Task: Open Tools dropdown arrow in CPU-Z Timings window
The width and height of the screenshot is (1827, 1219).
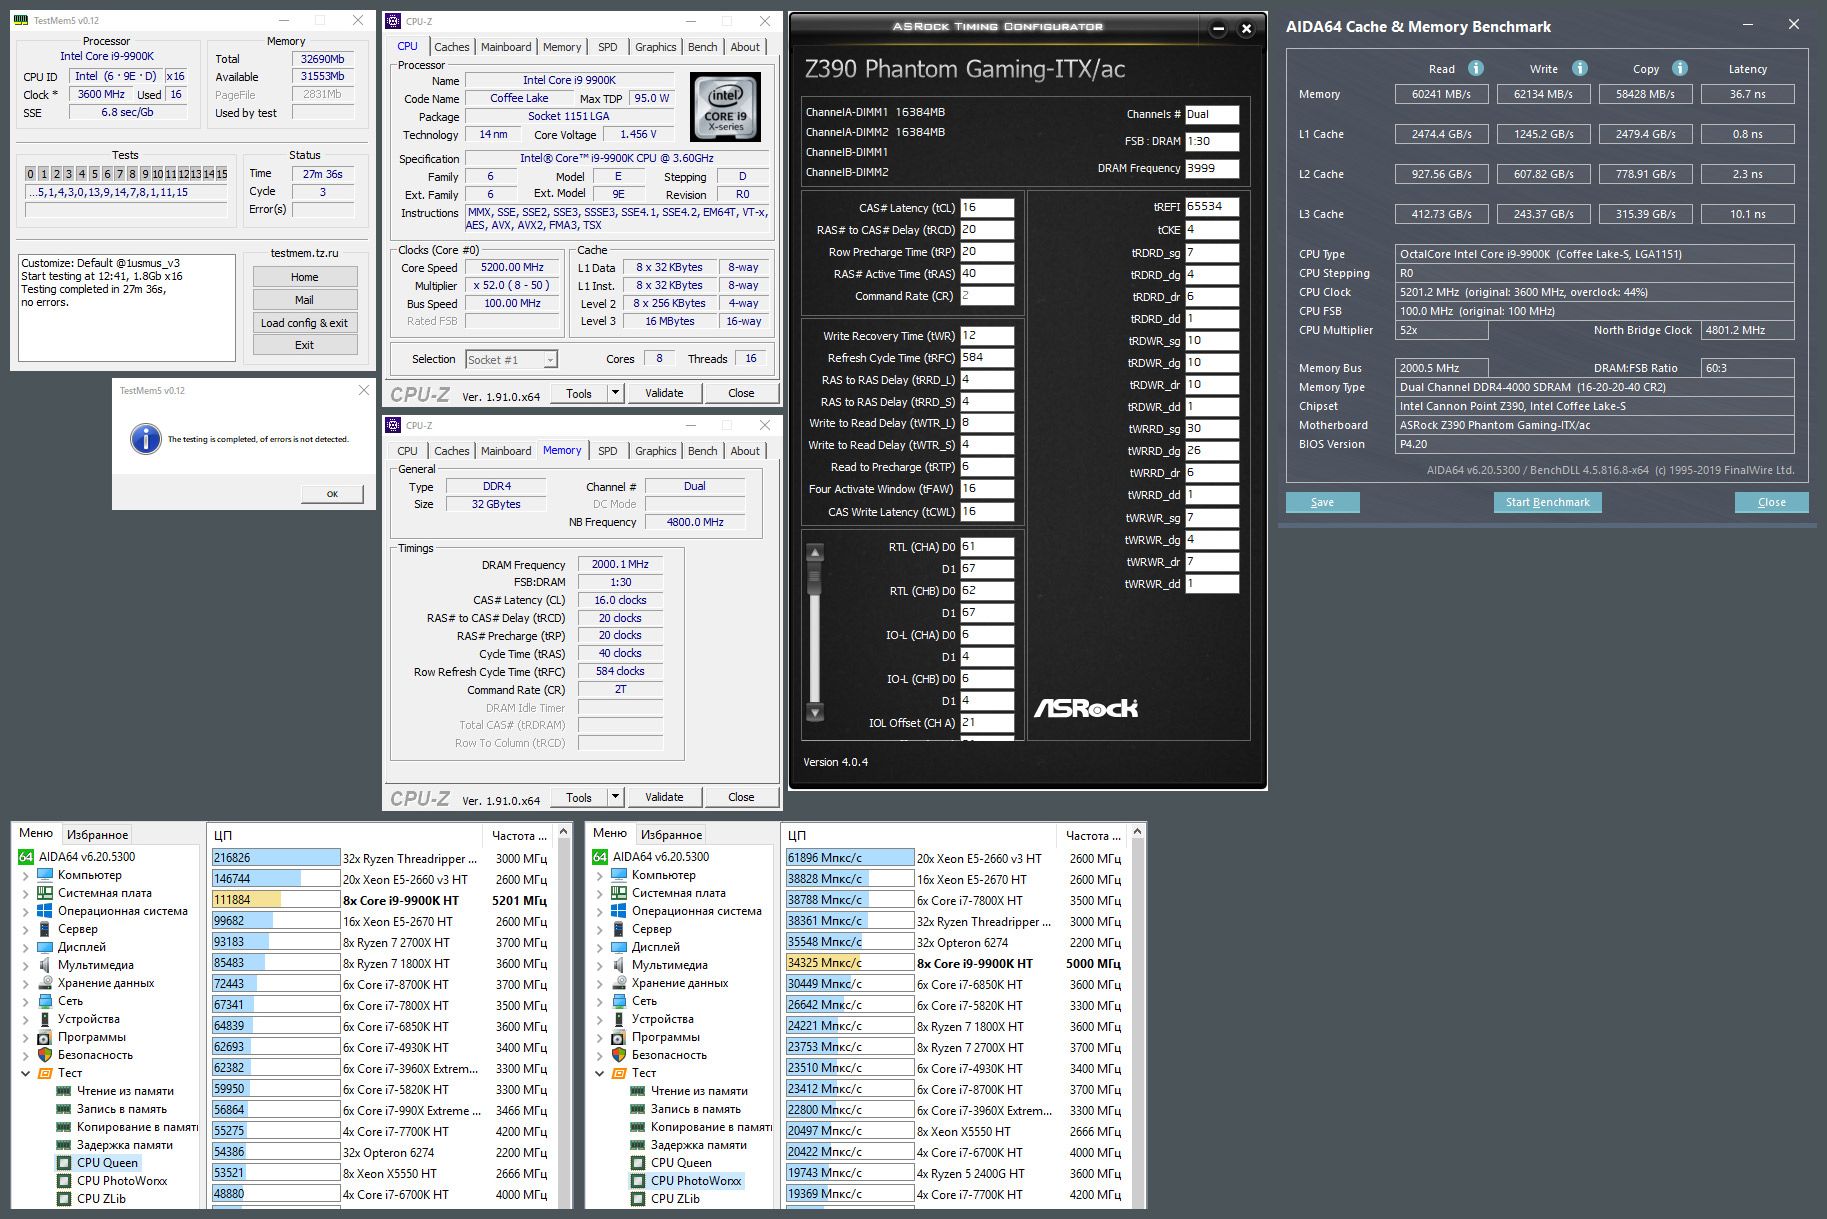Action: [615, 797]
